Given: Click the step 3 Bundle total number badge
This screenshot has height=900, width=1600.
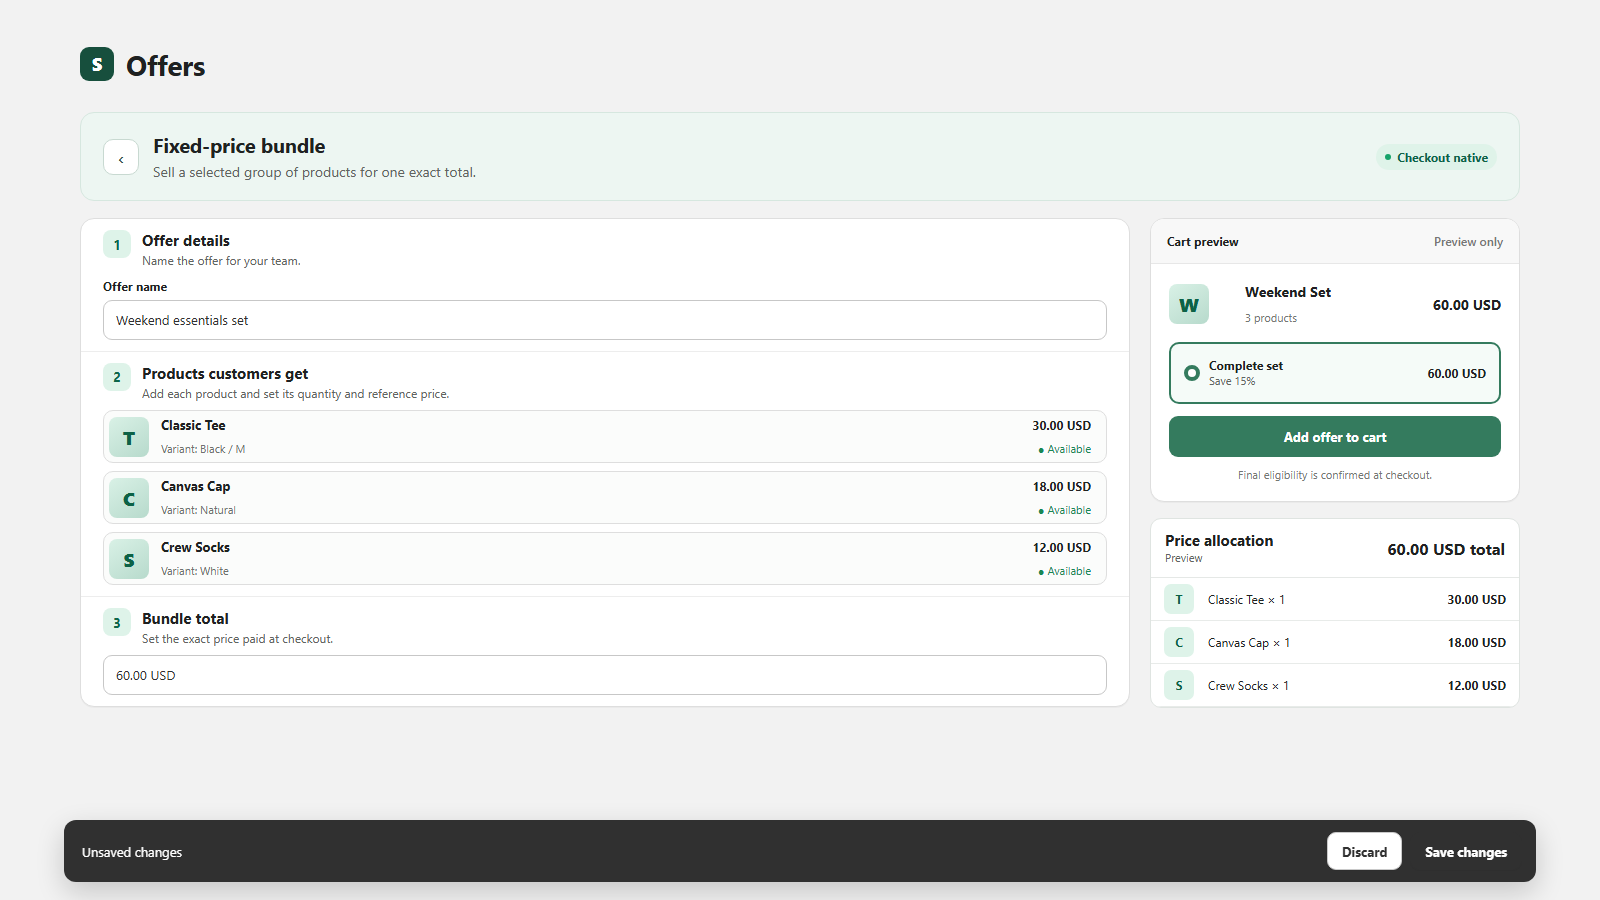Looking at the screenshot, I should click(117, 623).
